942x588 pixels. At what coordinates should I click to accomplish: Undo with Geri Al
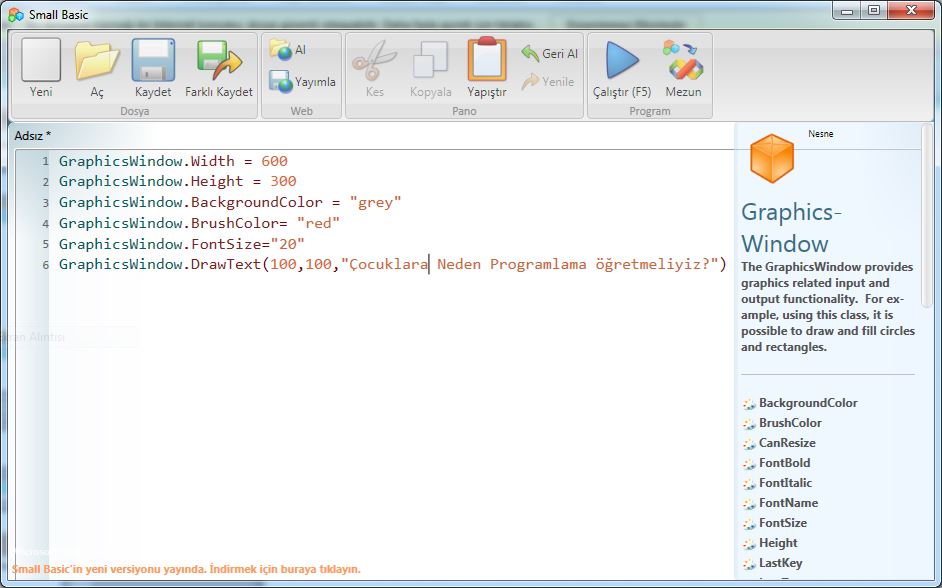click(x=549, y=53)
